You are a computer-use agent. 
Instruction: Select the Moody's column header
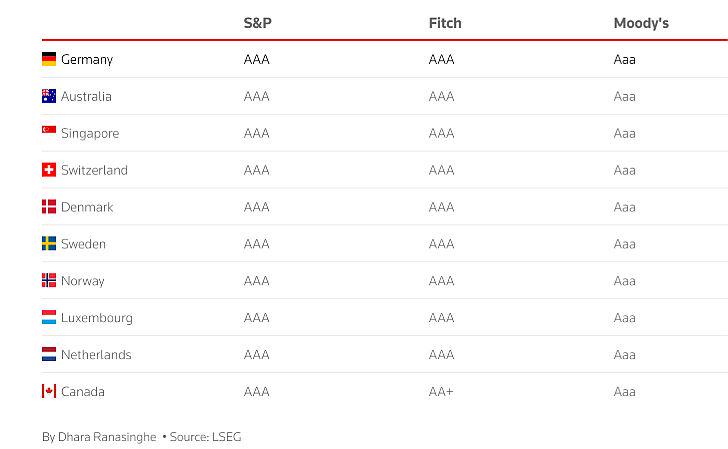[641, 23]
